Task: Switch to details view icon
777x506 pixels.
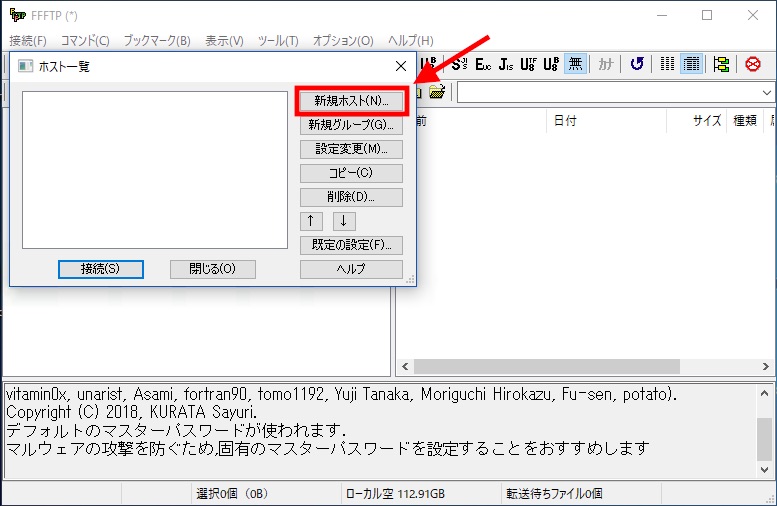Action: [x=691, y=64]
